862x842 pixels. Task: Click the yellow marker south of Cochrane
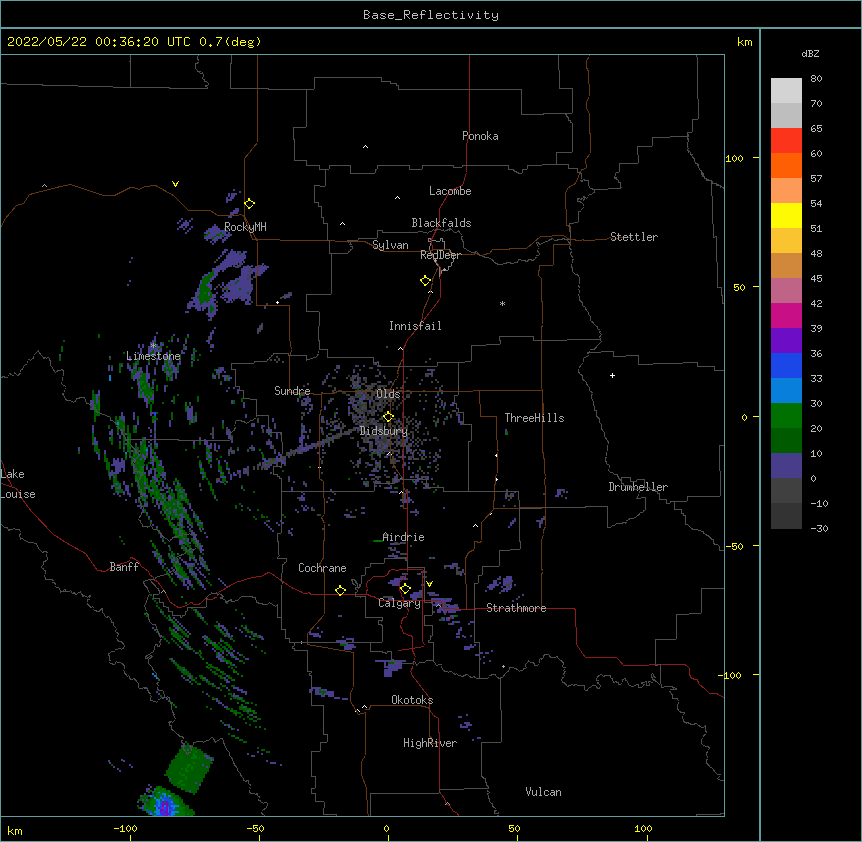340,590
